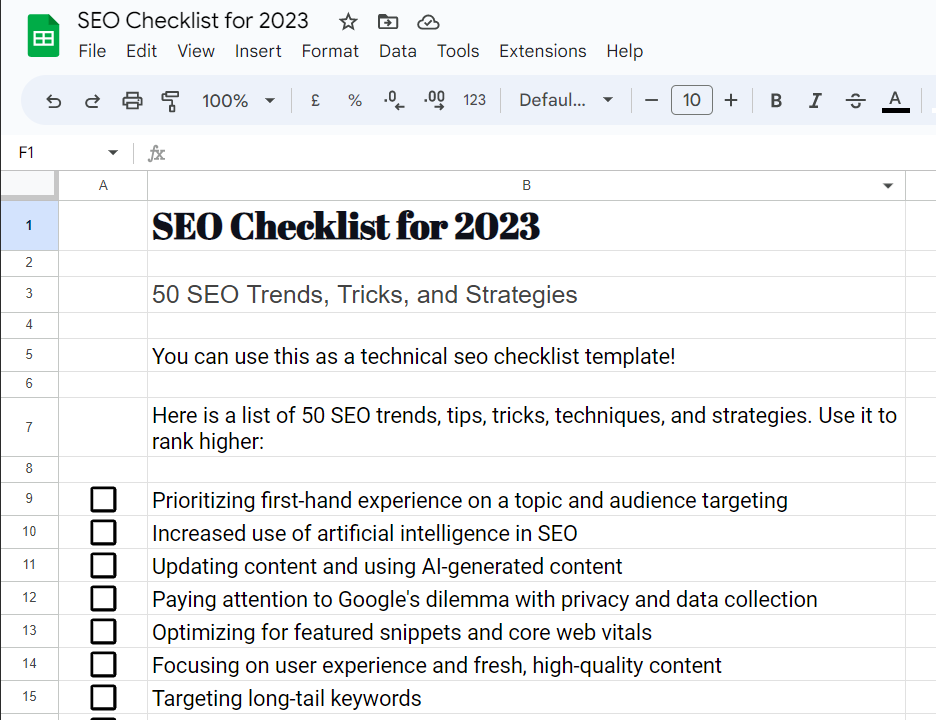Tick checkbox for Targeting long-tail keywords
Screen dimensions: 936x720
click(103, 698)
